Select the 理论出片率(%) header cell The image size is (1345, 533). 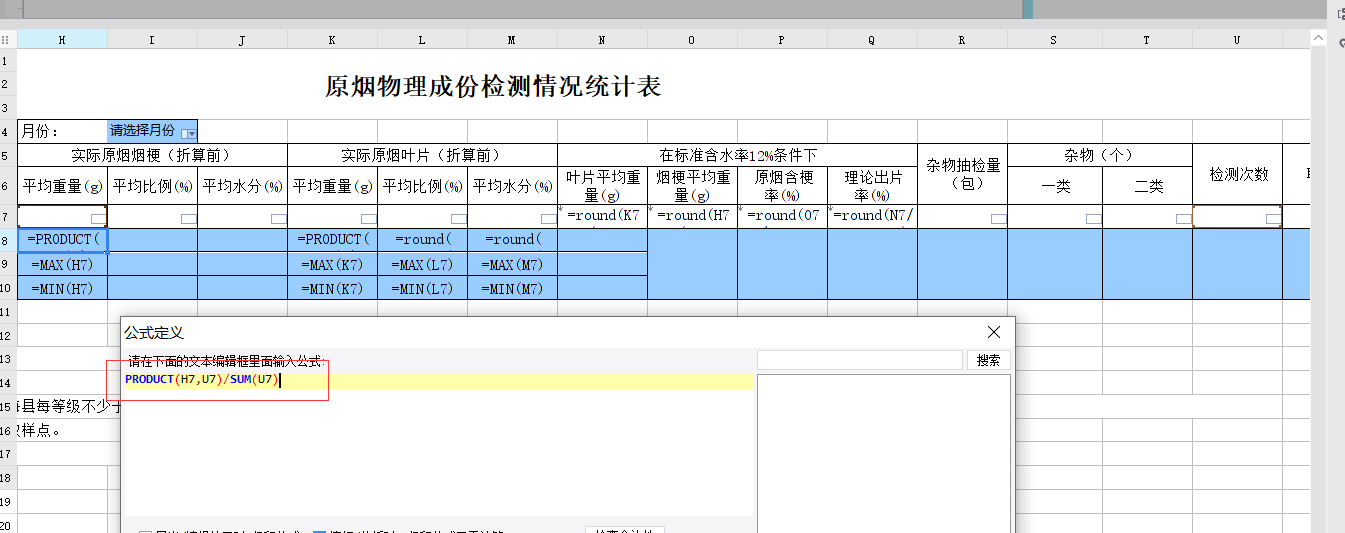coord(872,186)
